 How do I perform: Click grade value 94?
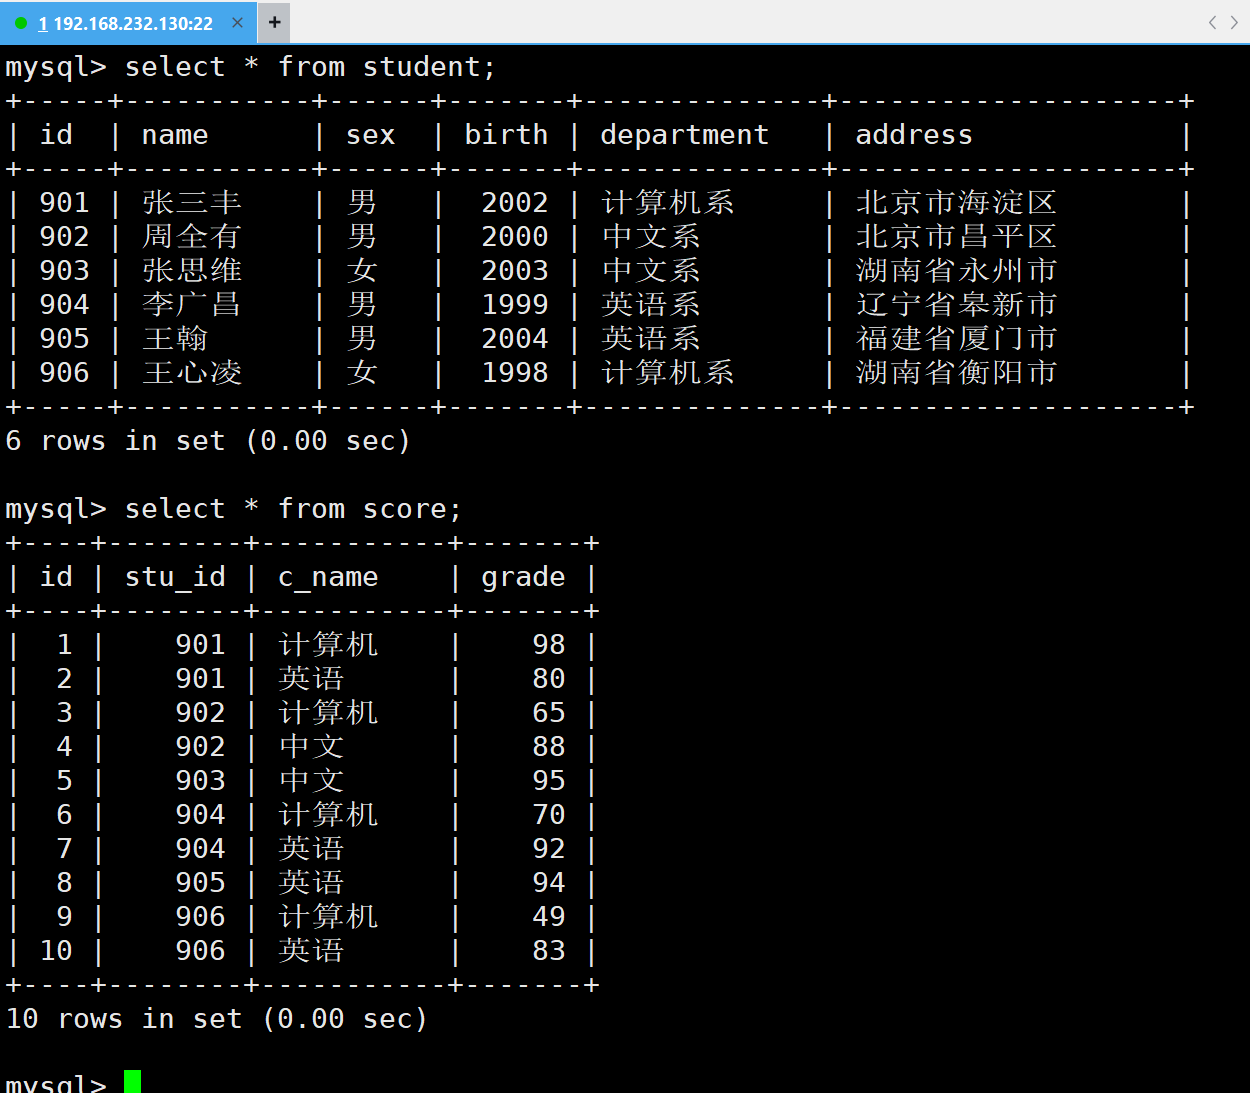pyautogui.click(x=549, y=882)
